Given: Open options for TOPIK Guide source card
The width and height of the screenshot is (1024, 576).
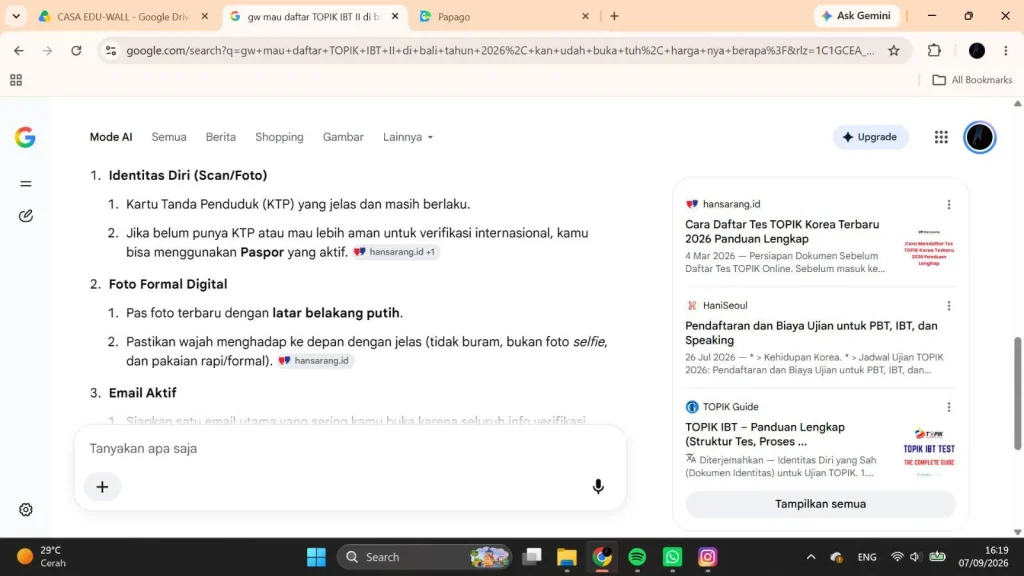Looking at the screenshot, I should click(948, 407).
